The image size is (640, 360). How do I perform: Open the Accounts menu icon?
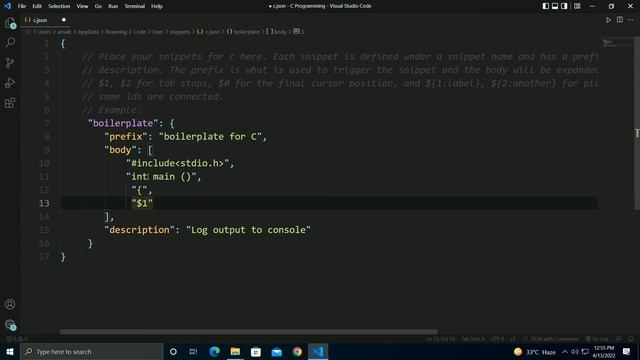point(10,304)
